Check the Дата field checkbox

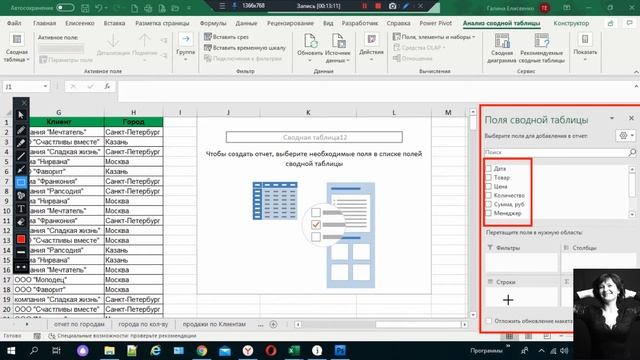click(489, 169)
